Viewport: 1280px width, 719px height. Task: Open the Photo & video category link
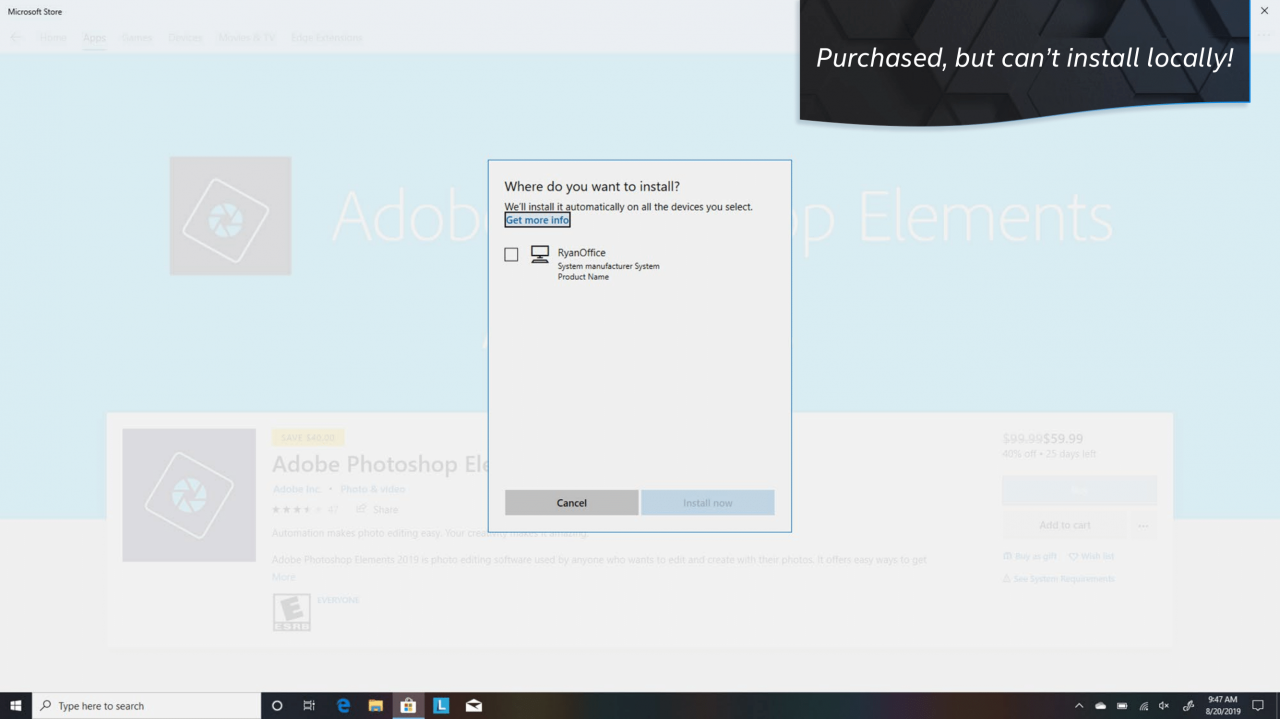point(372,489)
